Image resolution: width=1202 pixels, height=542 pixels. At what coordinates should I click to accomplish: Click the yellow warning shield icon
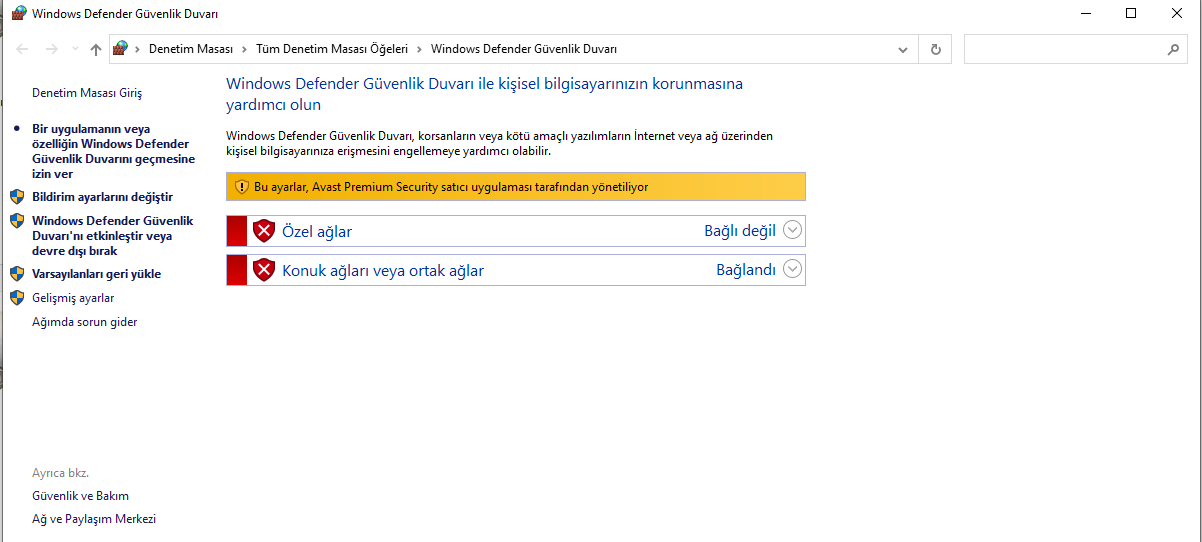coord(241,187)
